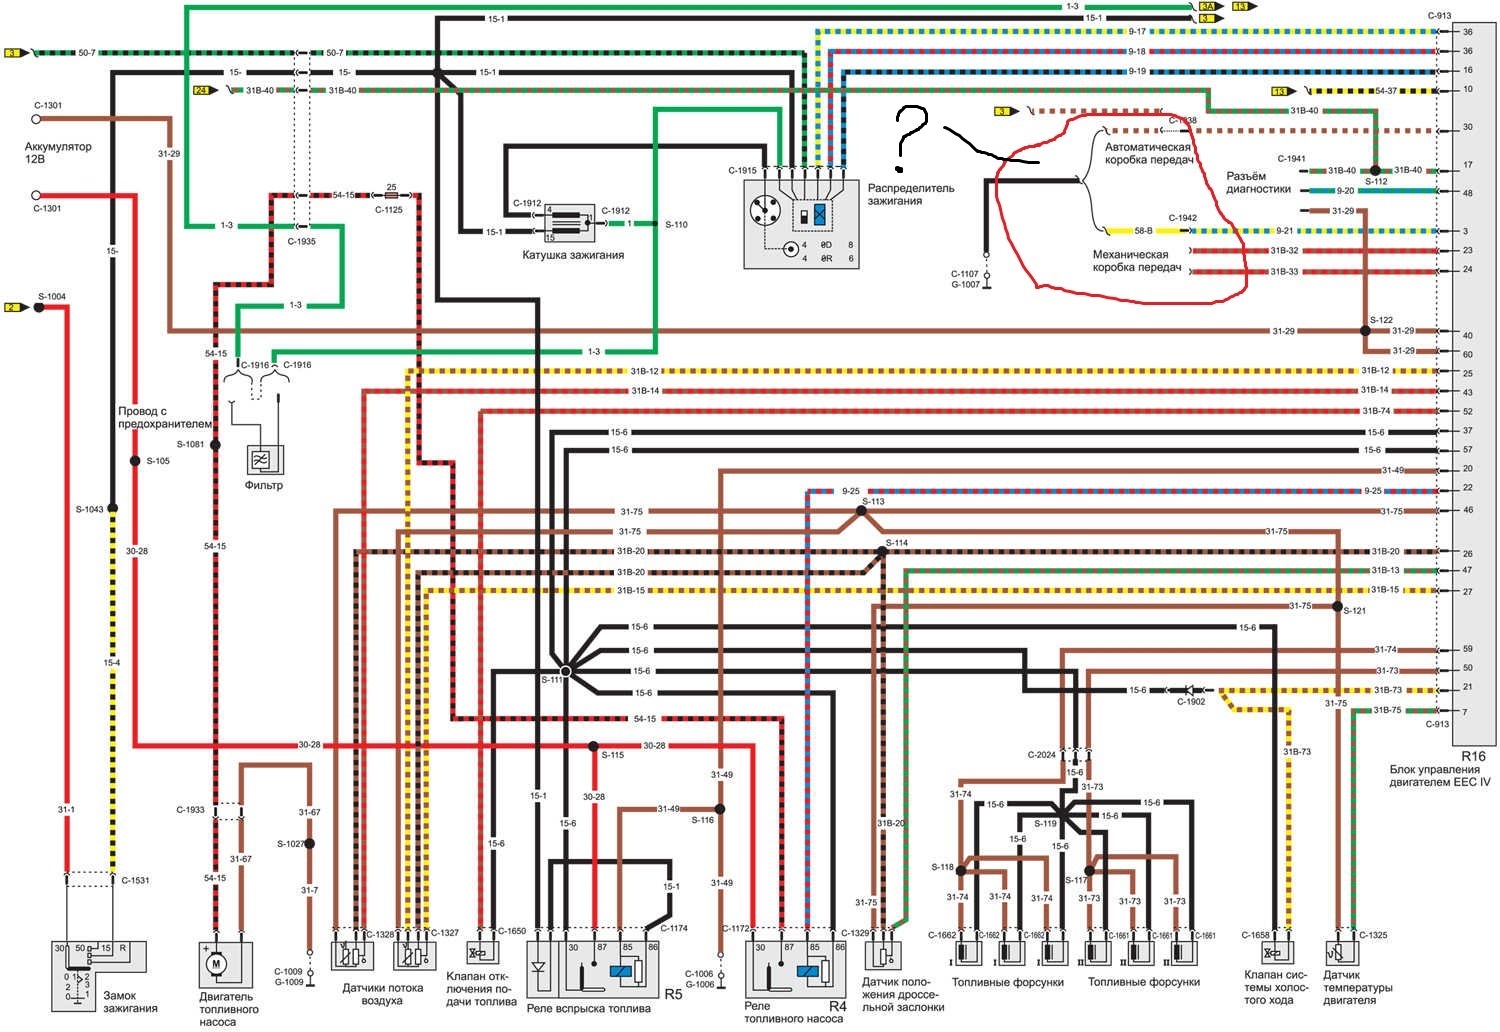This screenshot has width=1500, height=1032.
Task: Click the yellow reference tag 24
Action: 200,90
